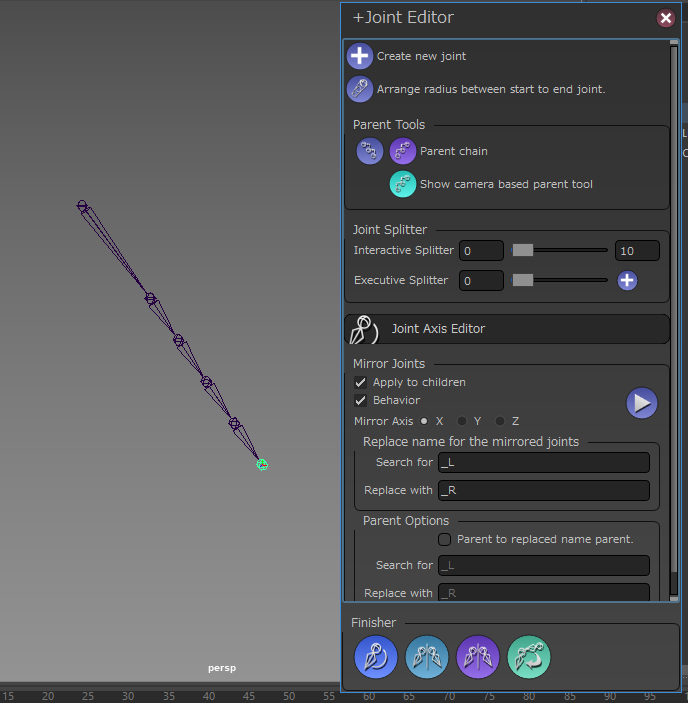Viewport: 688px width, 703px height.
Task: Close the Joint Editor panel
Action: (666, 18)
